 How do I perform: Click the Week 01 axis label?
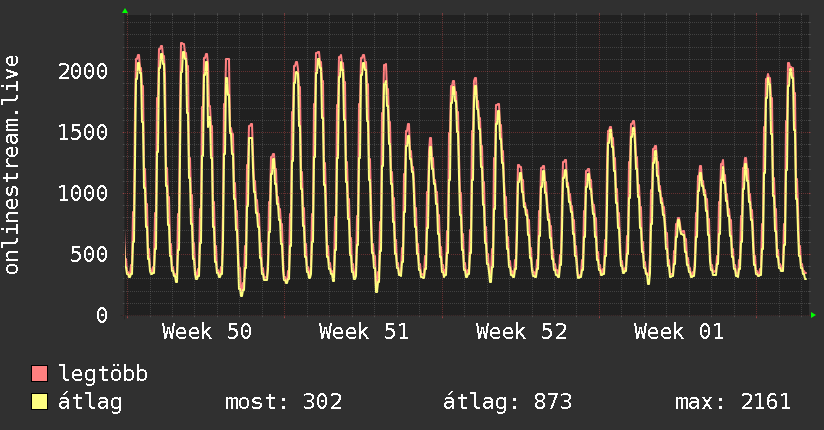click(679, 332)
